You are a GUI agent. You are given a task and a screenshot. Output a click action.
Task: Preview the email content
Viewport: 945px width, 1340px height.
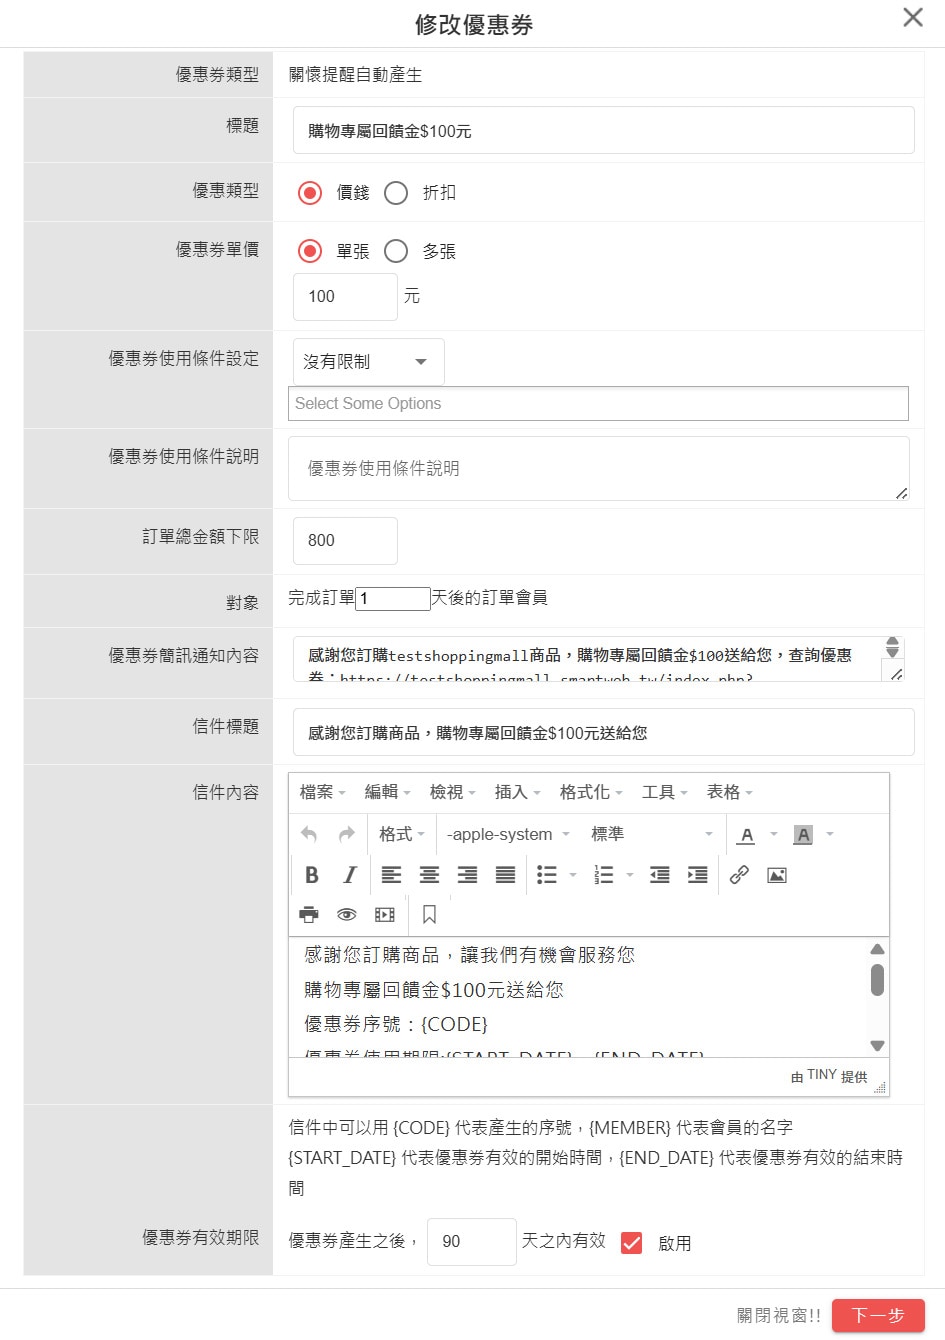(x=347, y=914)
